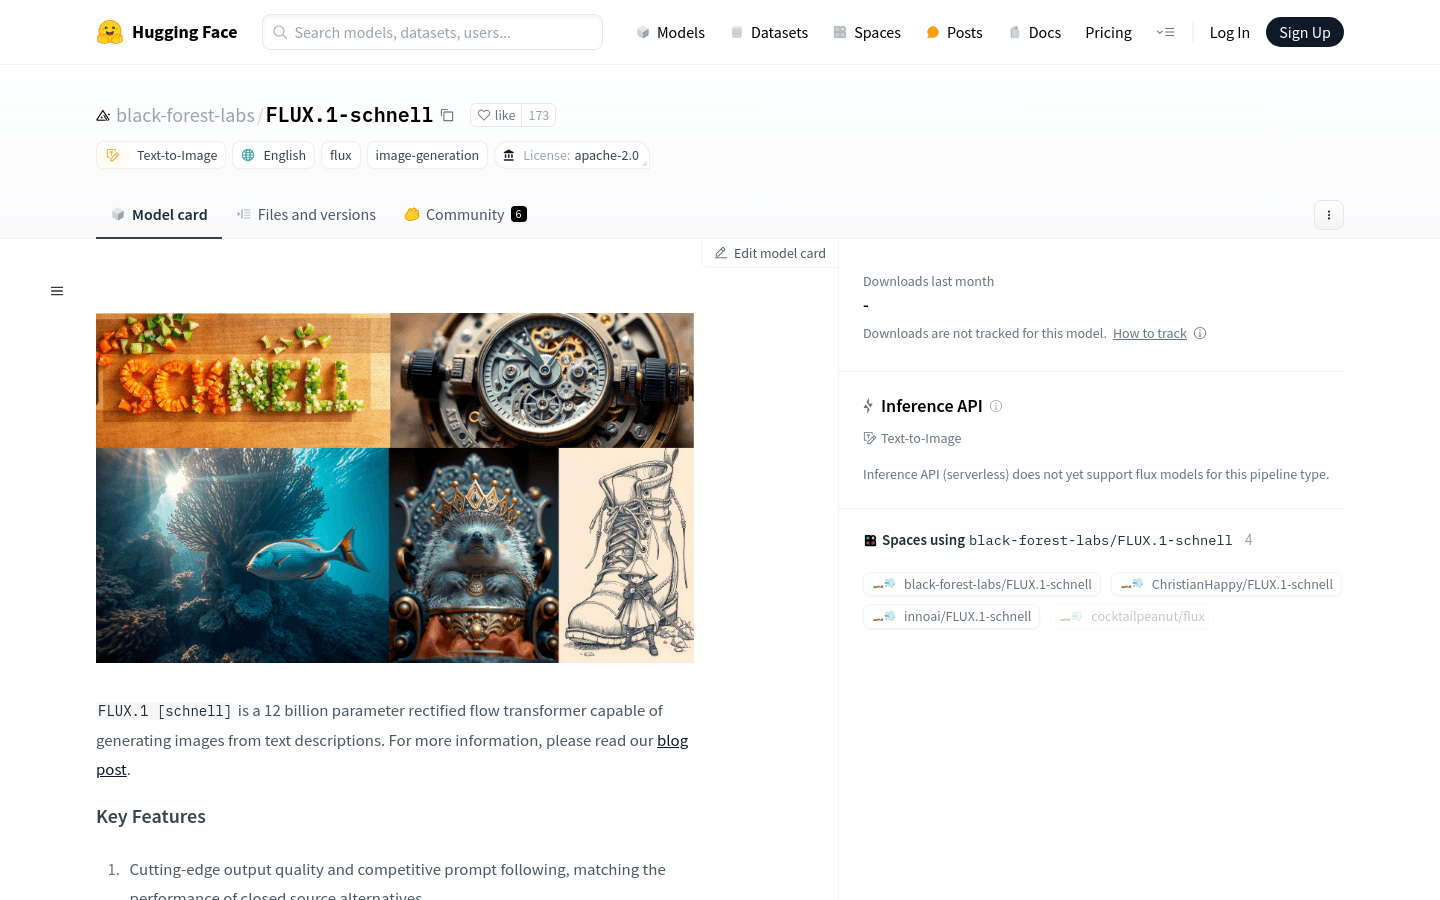Open innoai/FLUX.1-schnell space

click(x=952, y=616)
